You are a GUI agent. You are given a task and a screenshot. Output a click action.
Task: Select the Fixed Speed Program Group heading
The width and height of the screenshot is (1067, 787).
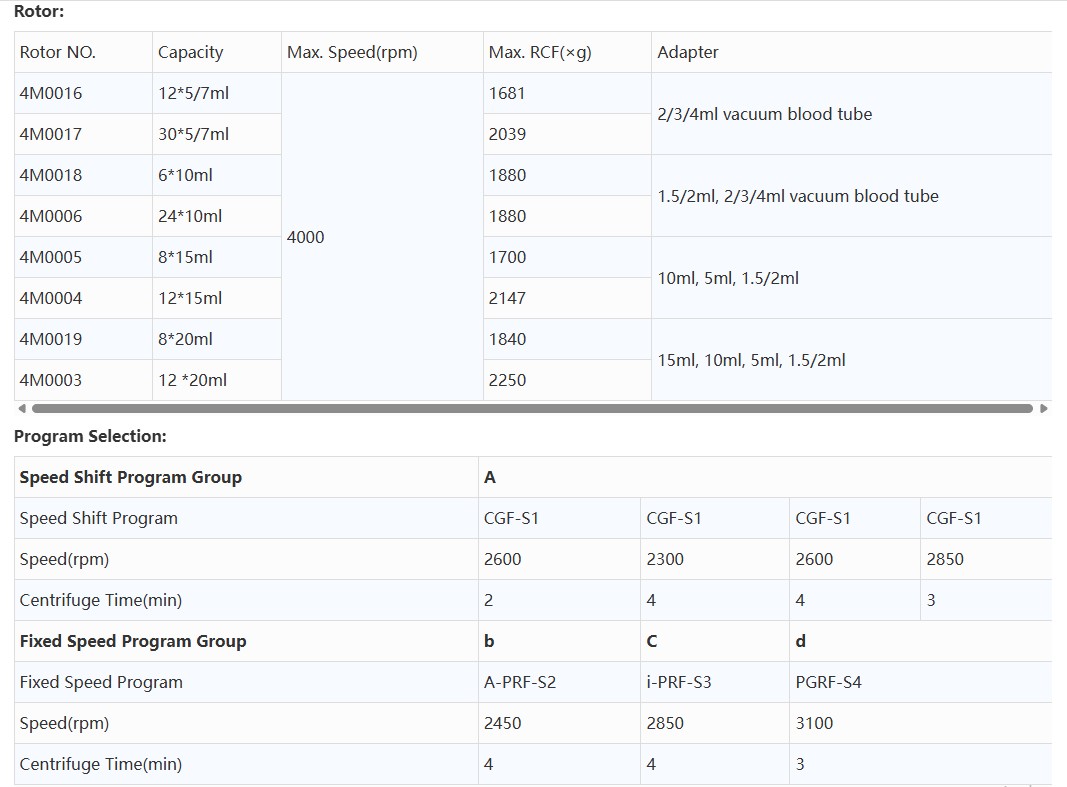(x=133, y=641)
